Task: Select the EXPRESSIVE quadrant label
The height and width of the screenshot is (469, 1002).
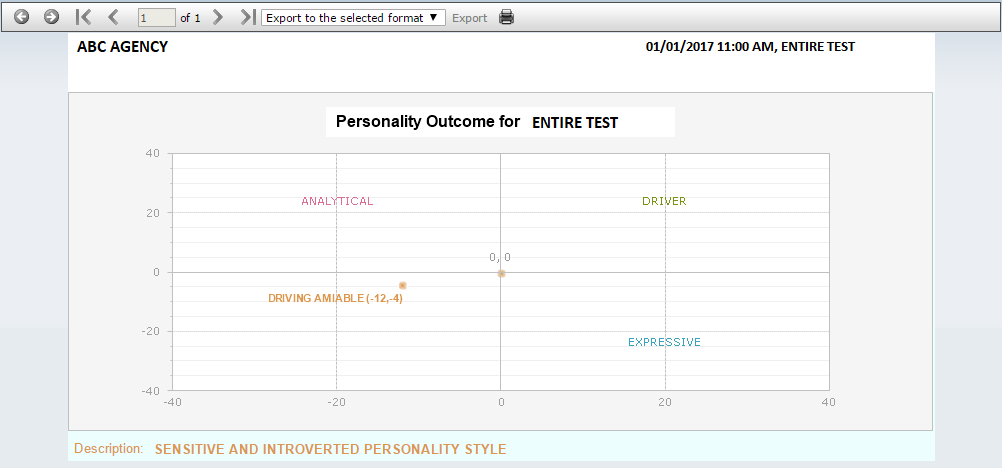Action: 665,342
